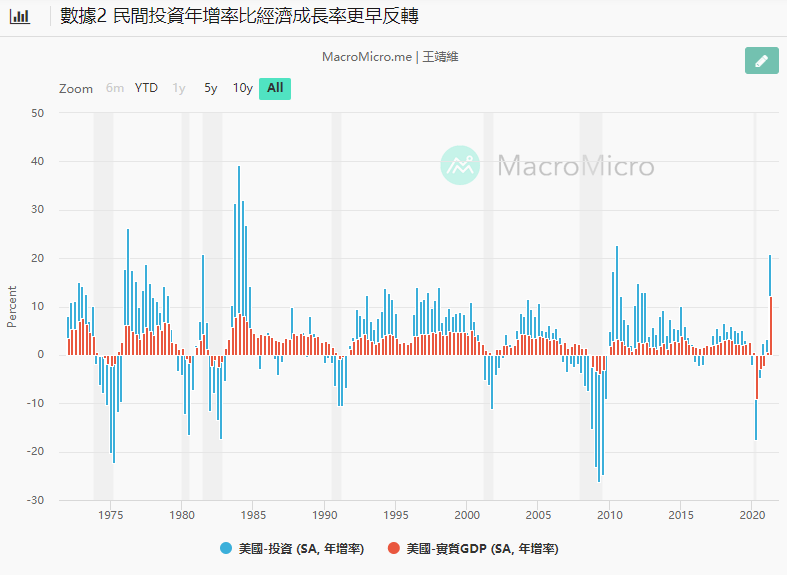Image resolution: width=787 pixels, height=575 pixels.
Task: Click the MacroMicro watermark text
Action: pos(576,166)
